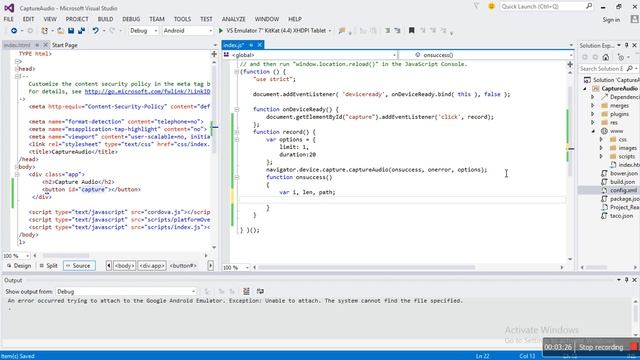Screen dimensions: 640x360
Task: Click the search magnifier in Solution Explorer
Action: tap(629, 69)
